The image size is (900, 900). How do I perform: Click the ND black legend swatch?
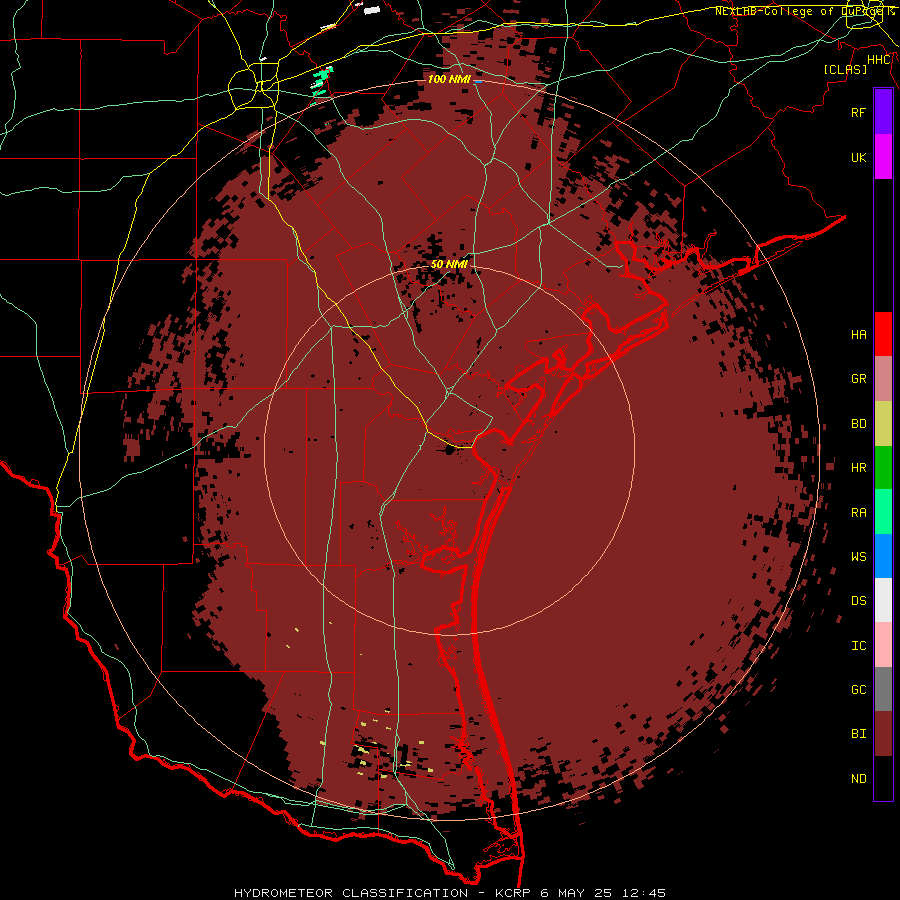pos(883,778)
